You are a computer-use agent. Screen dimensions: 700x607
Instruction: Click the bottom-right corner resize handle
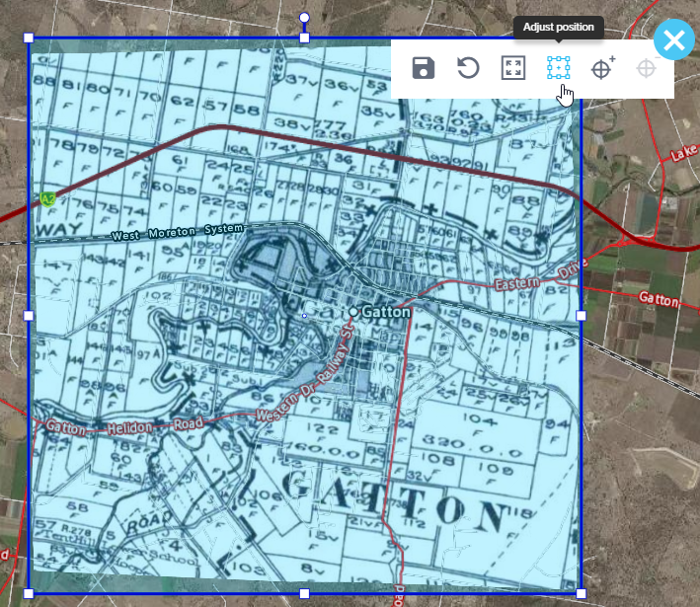tap(582, 593)
